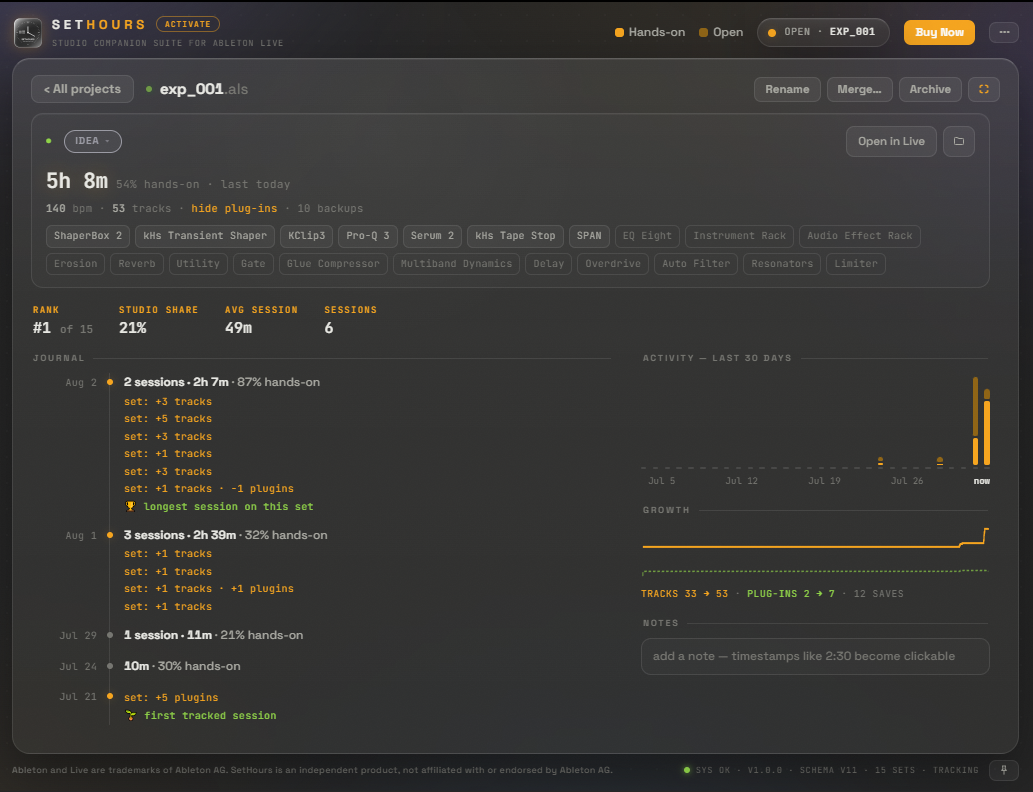Open the project folder icon
The width and height of the screenshot is (1033, 792).
coord(959,142)
